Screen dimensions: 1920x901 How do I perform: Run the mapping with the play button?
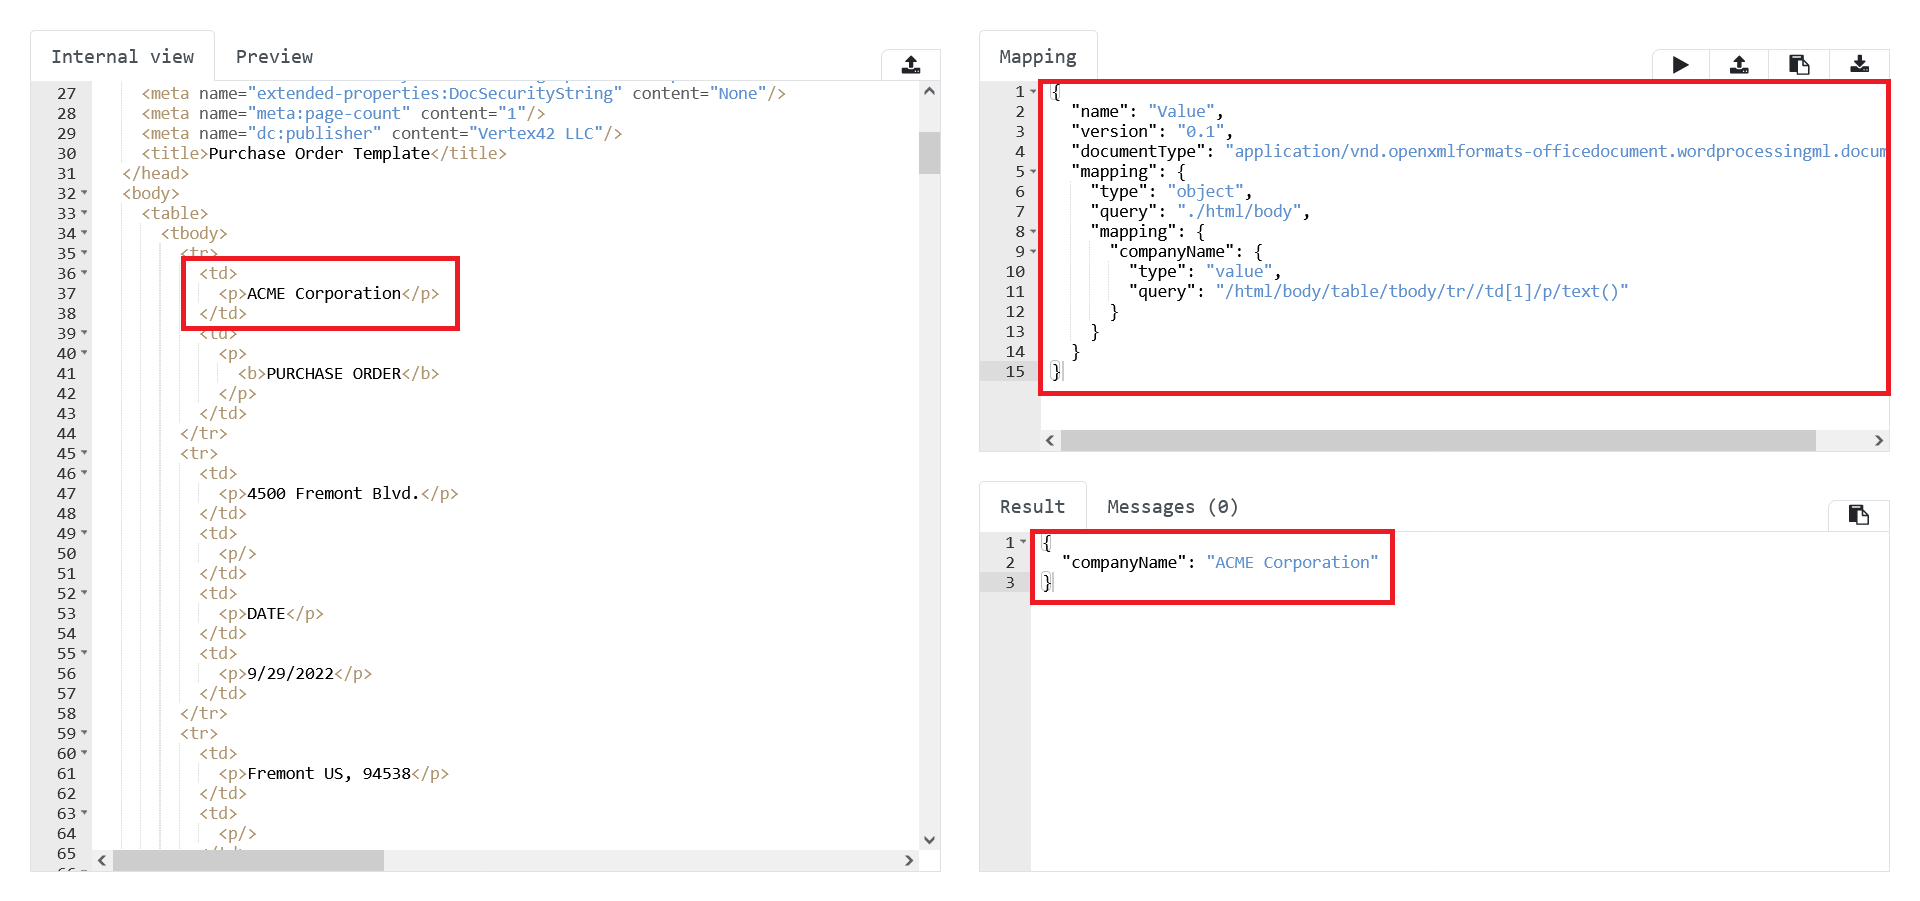pos(1680,65)
